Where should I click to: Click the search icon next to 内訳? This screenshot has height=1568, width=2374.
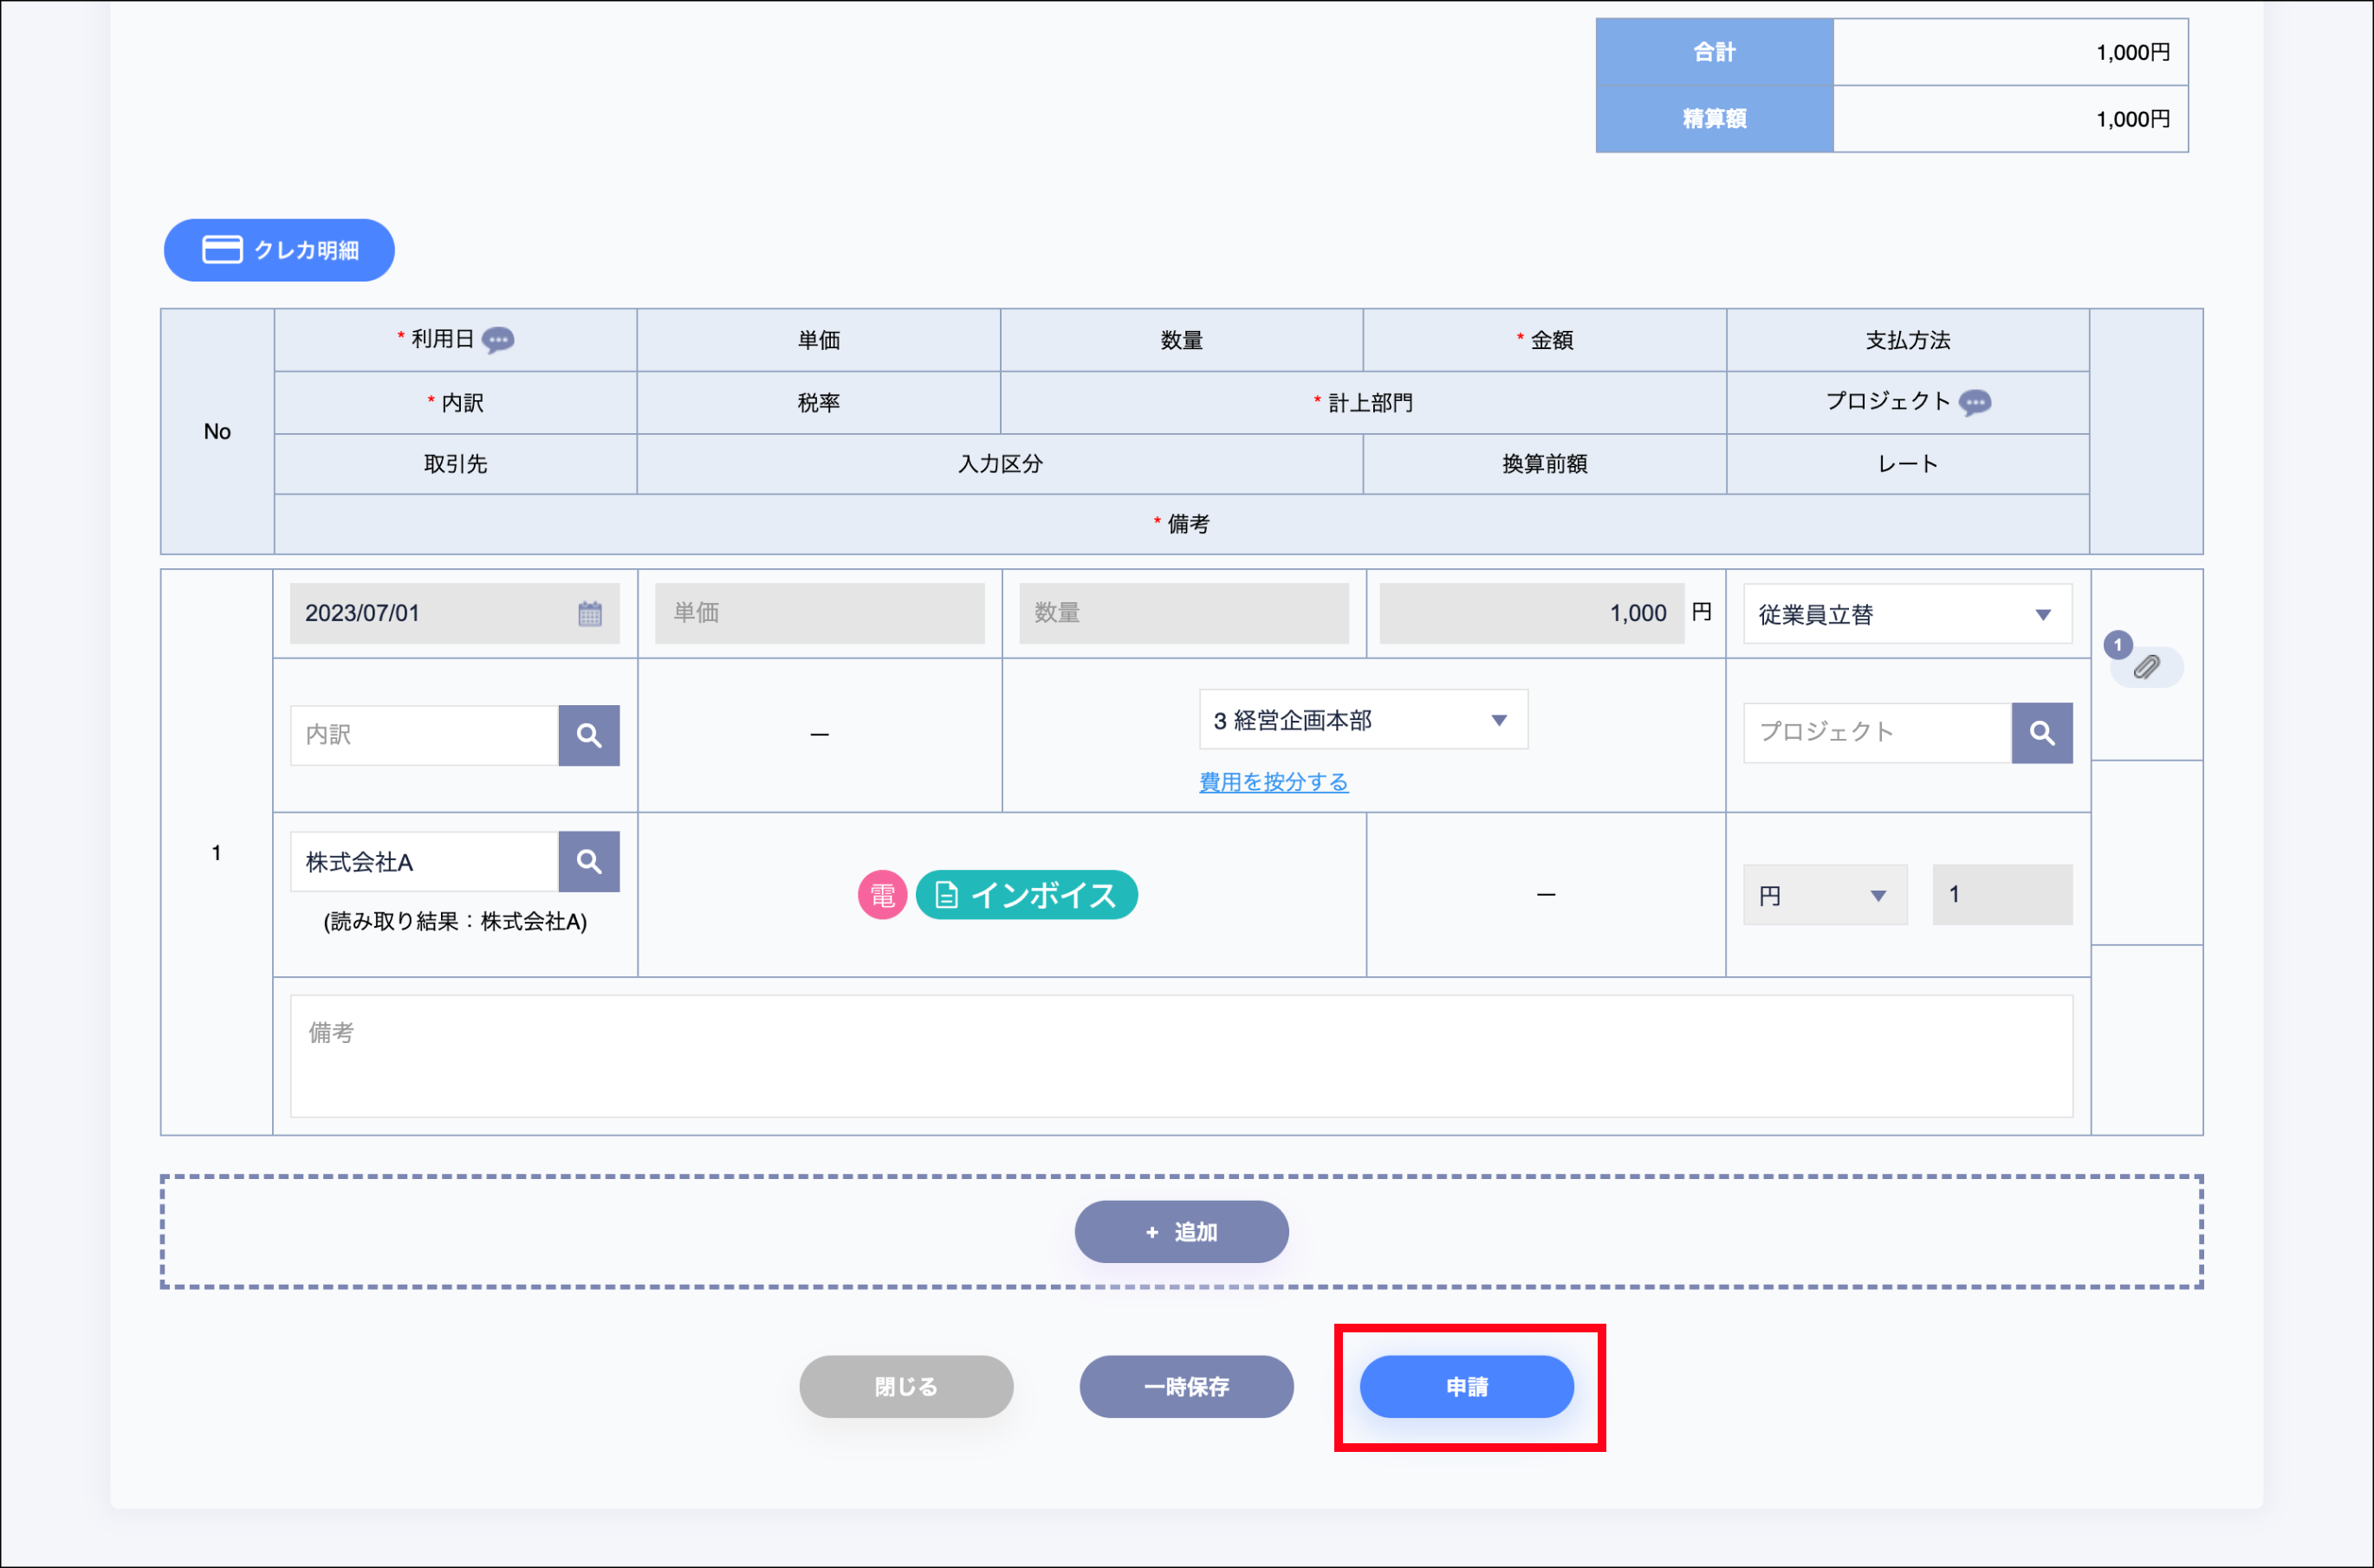[589, 736]
